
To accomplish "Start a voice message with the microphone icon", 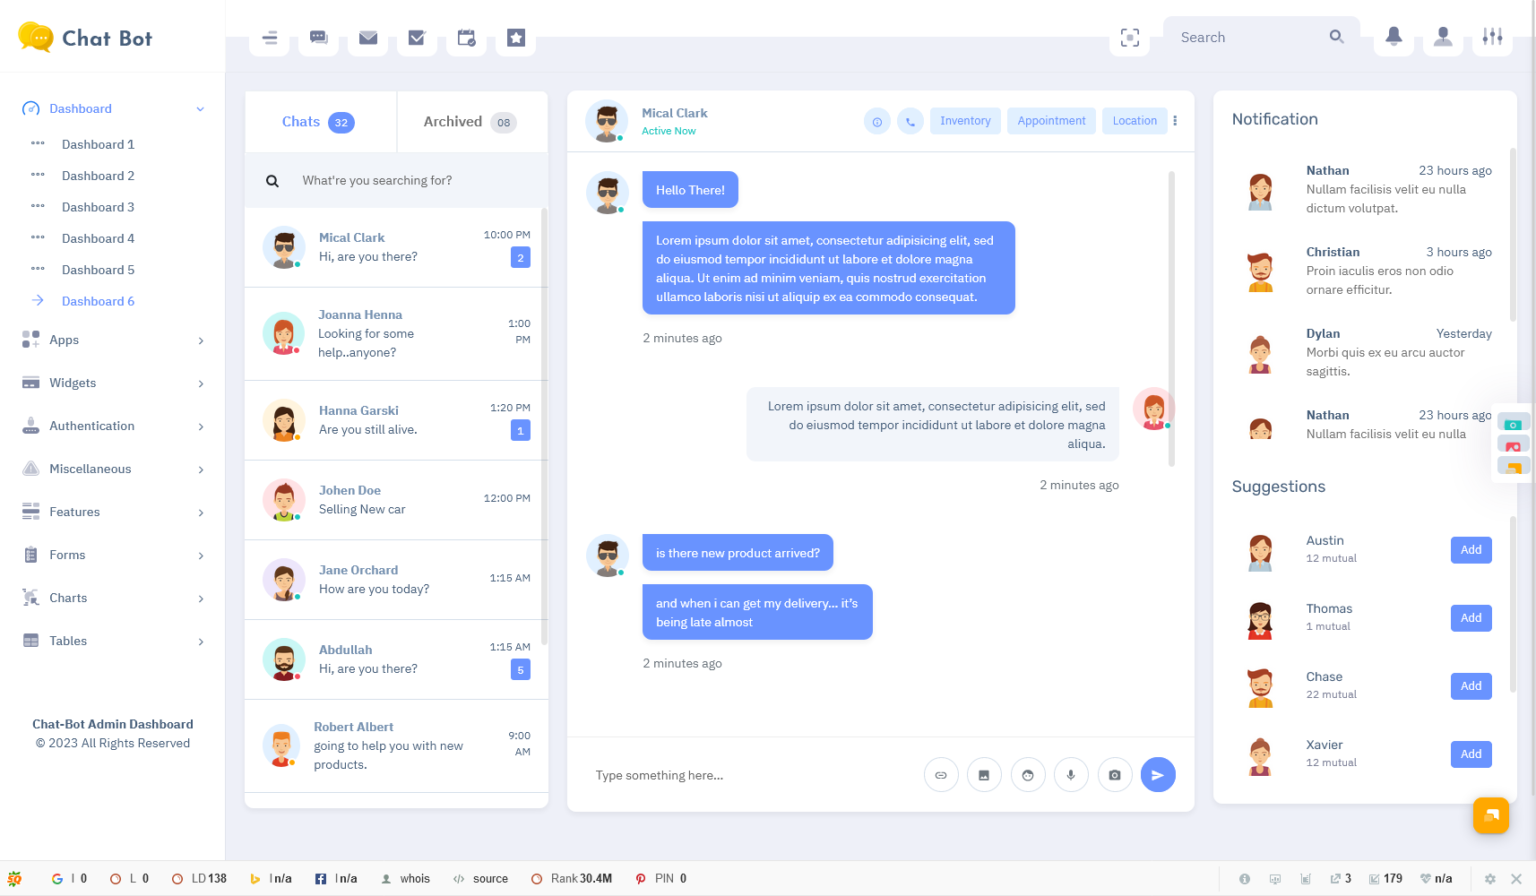I will point(1071,774).
